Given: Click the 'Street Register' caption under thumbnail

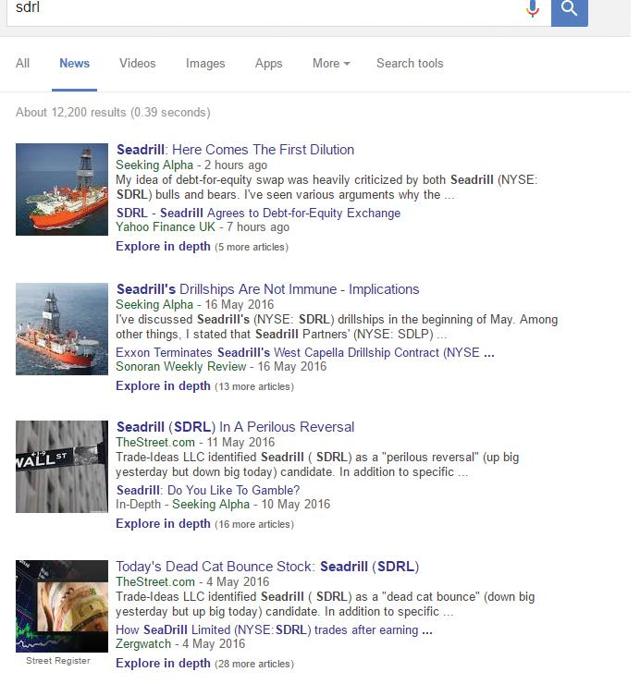Looking at the screenshot, I should point(58,660).
